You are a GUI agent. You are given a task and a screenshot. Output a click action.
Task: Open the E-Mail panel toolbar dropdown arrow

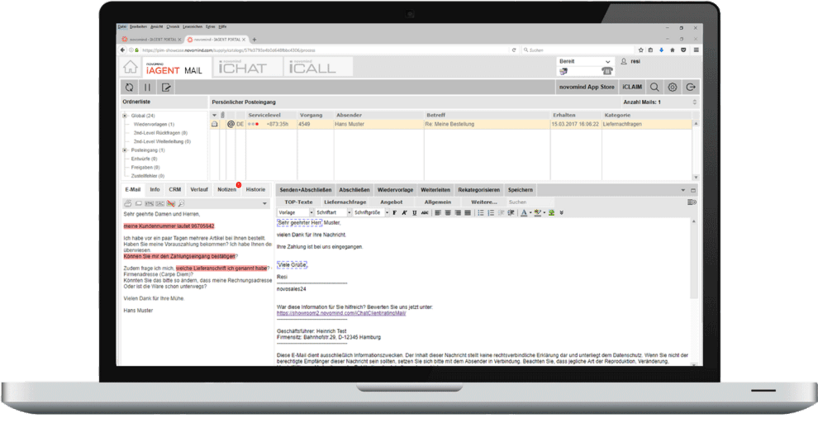[x=264, y=203]
